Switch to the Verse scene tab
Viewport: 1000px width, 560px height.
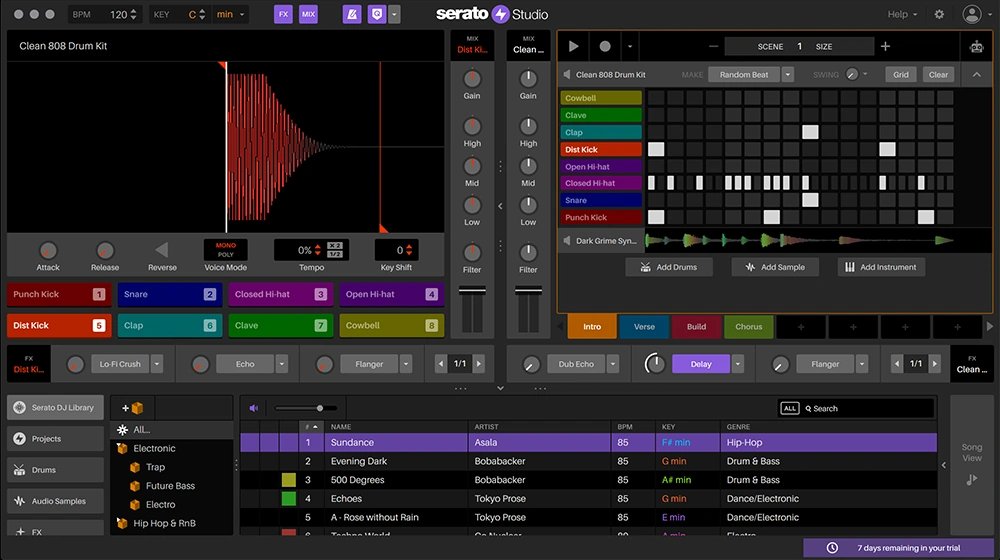click(644, 327)
